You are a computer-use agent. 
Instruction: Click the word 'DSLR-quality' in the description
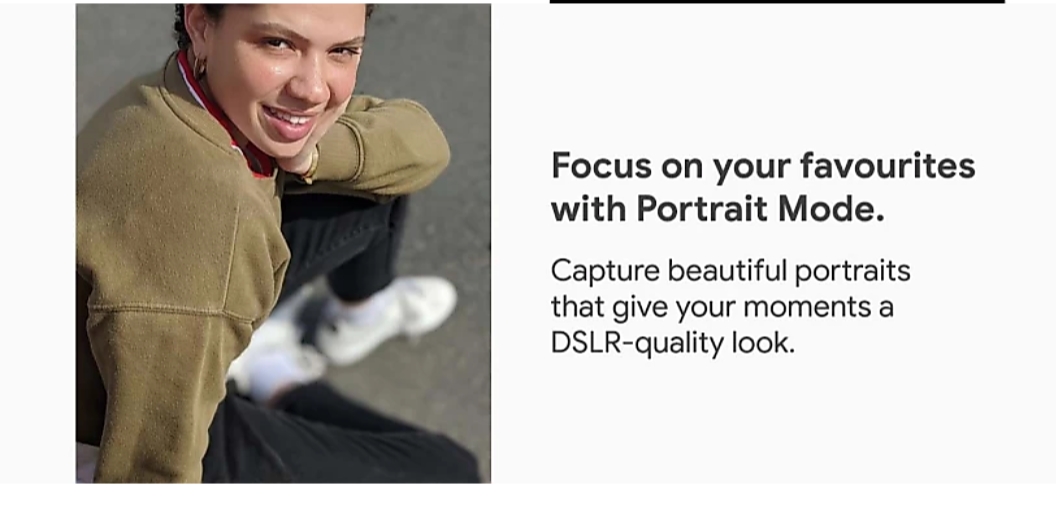click(637, 344)
